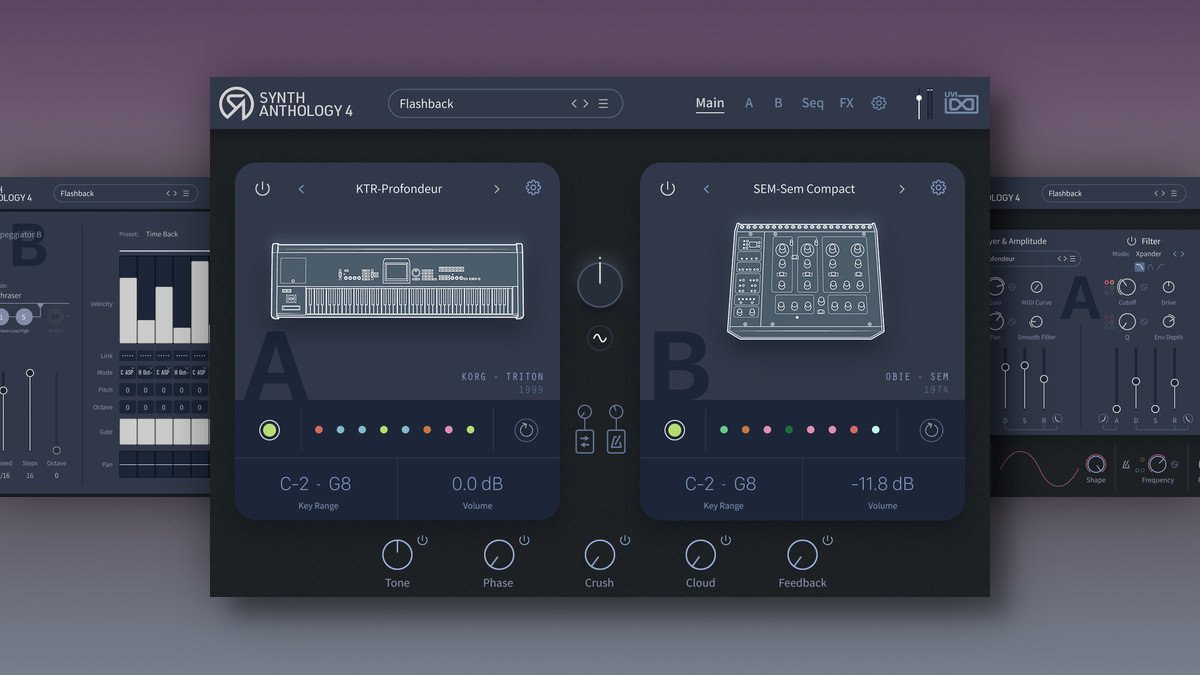Switch to the Seq tab

(812, 103)
